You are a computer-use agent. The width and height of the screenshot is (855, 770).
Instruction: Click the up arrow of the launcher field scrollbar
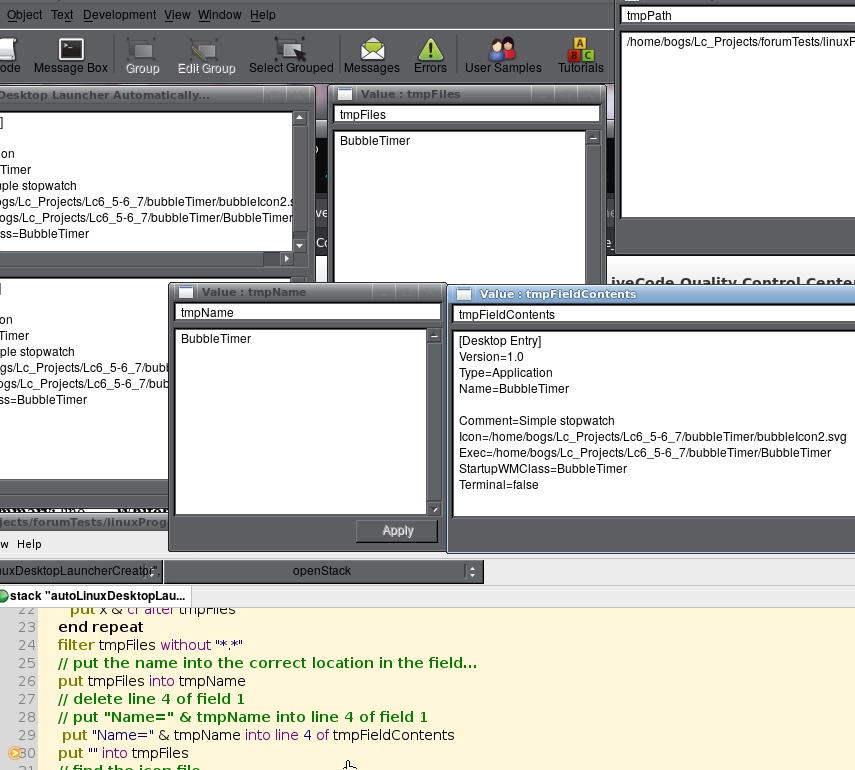click(299, 119)
